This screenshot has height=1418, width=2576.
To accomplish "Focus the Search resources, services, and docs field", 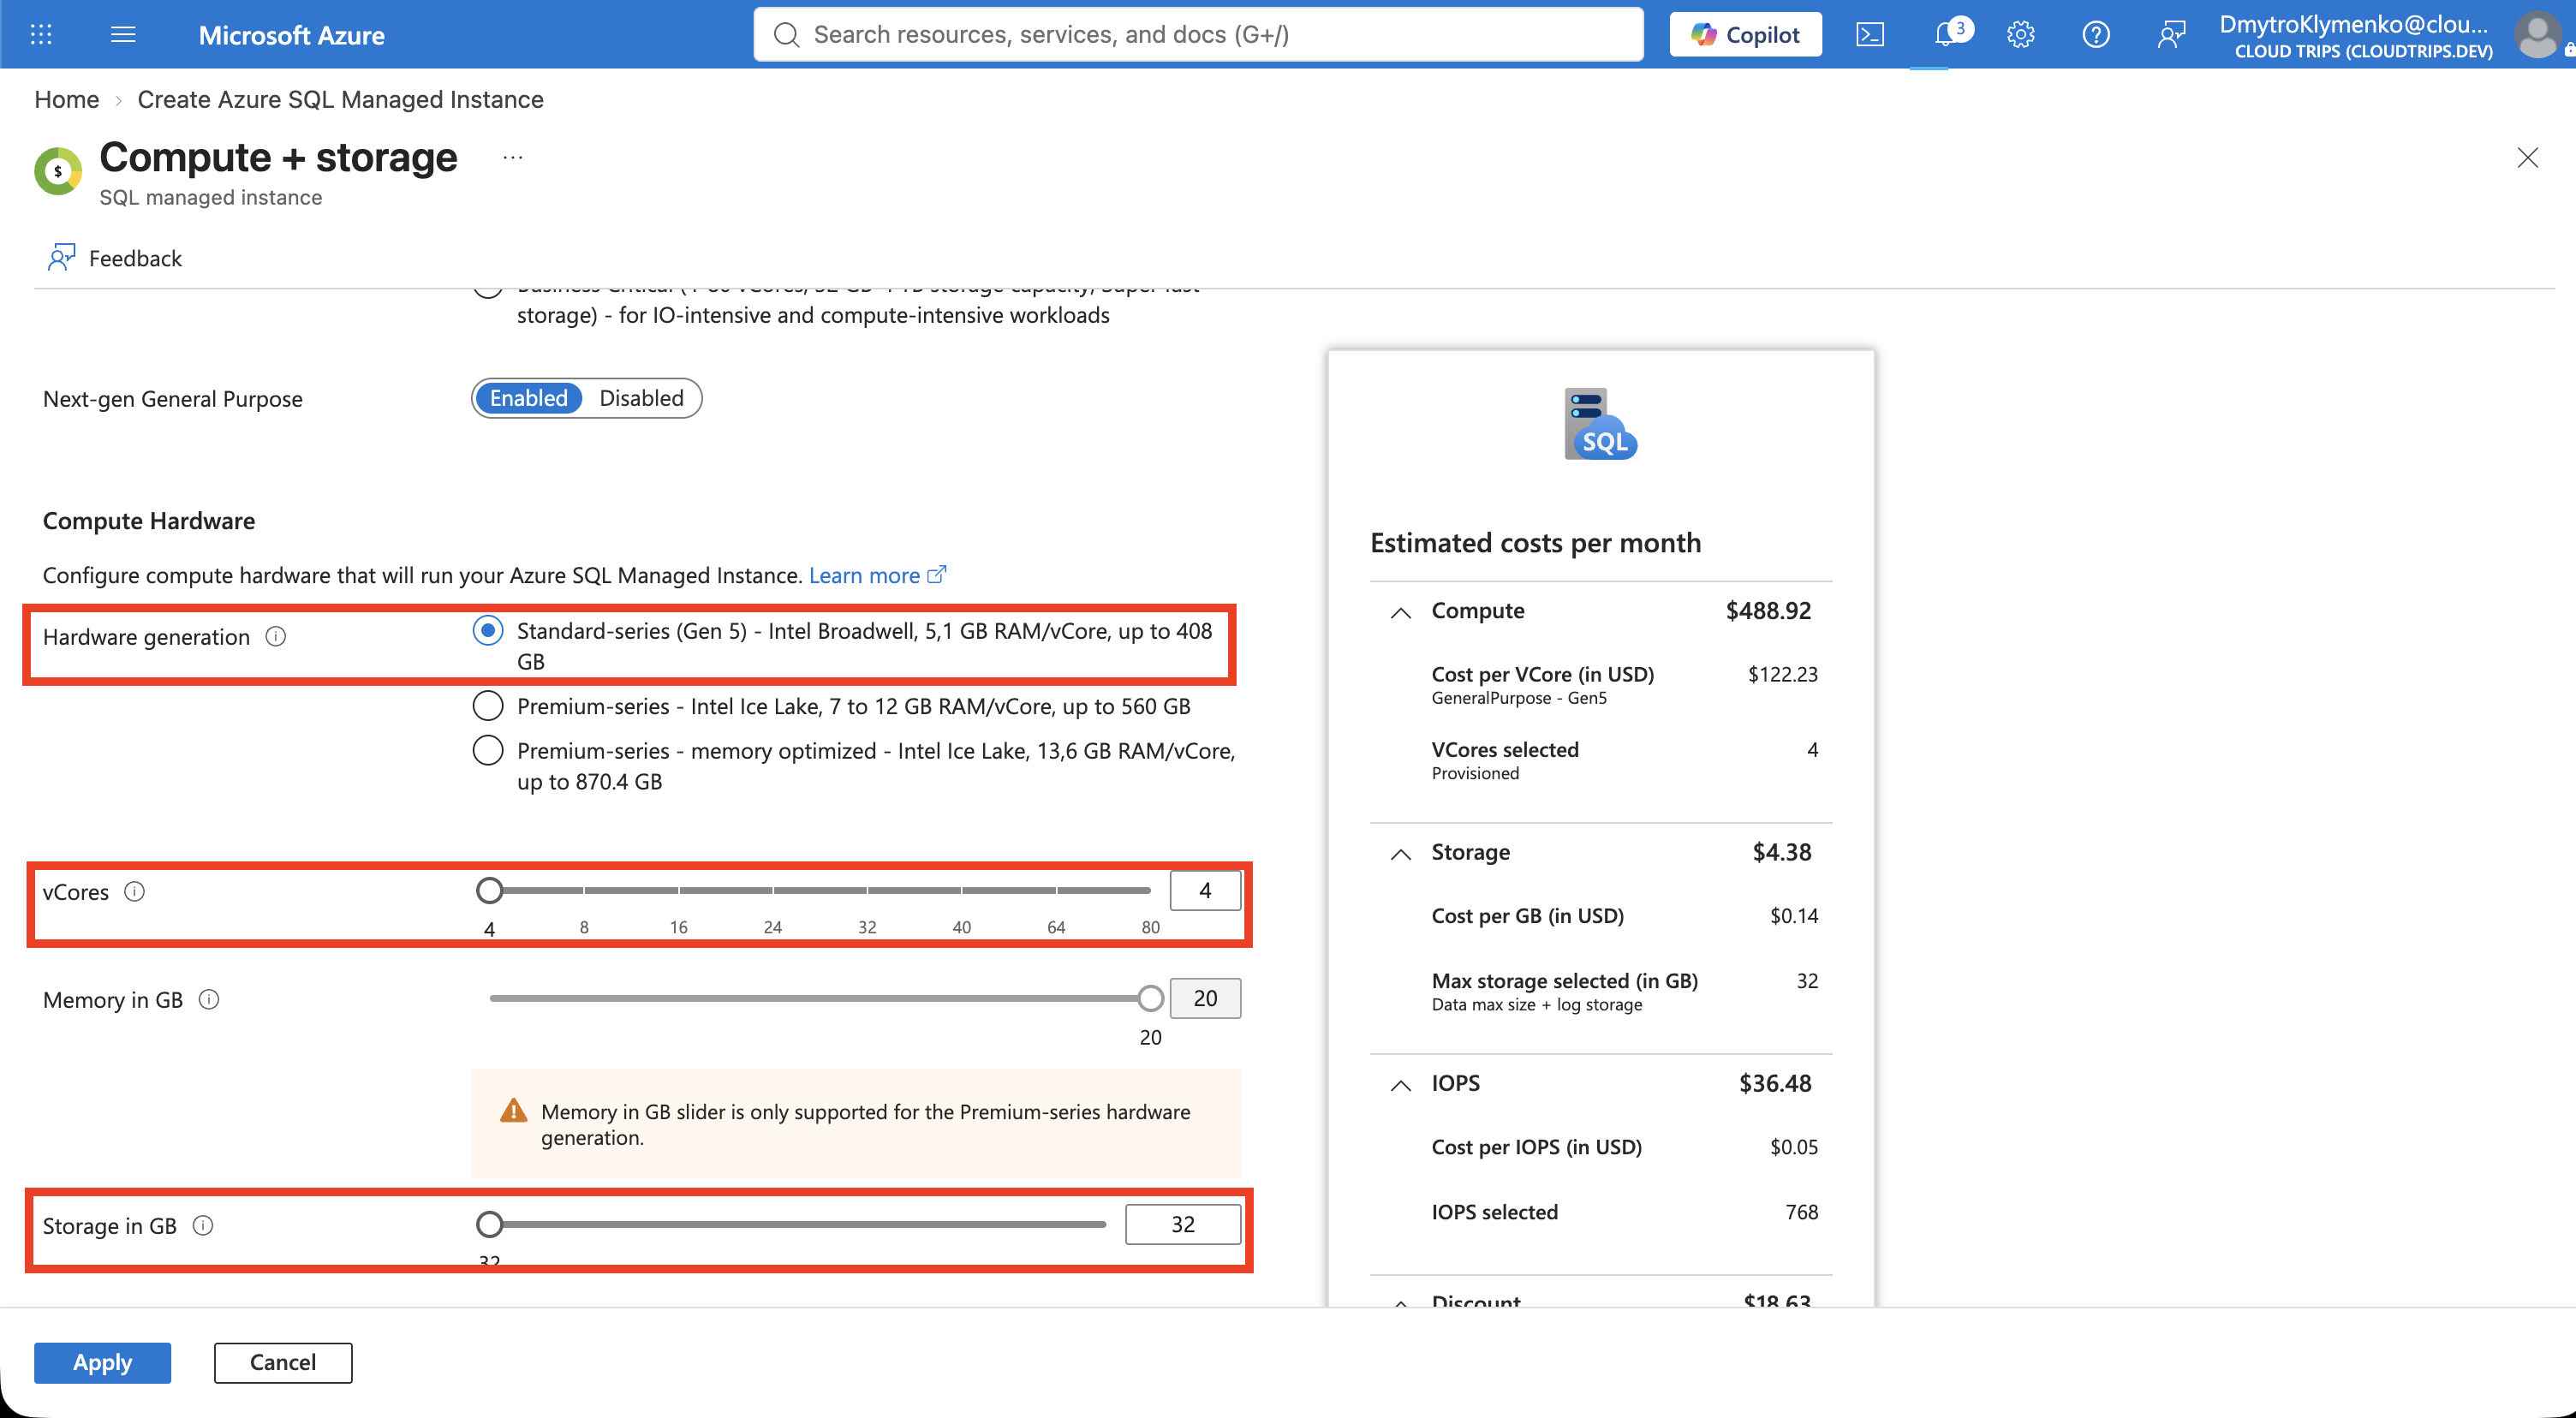I will 1198,35.
